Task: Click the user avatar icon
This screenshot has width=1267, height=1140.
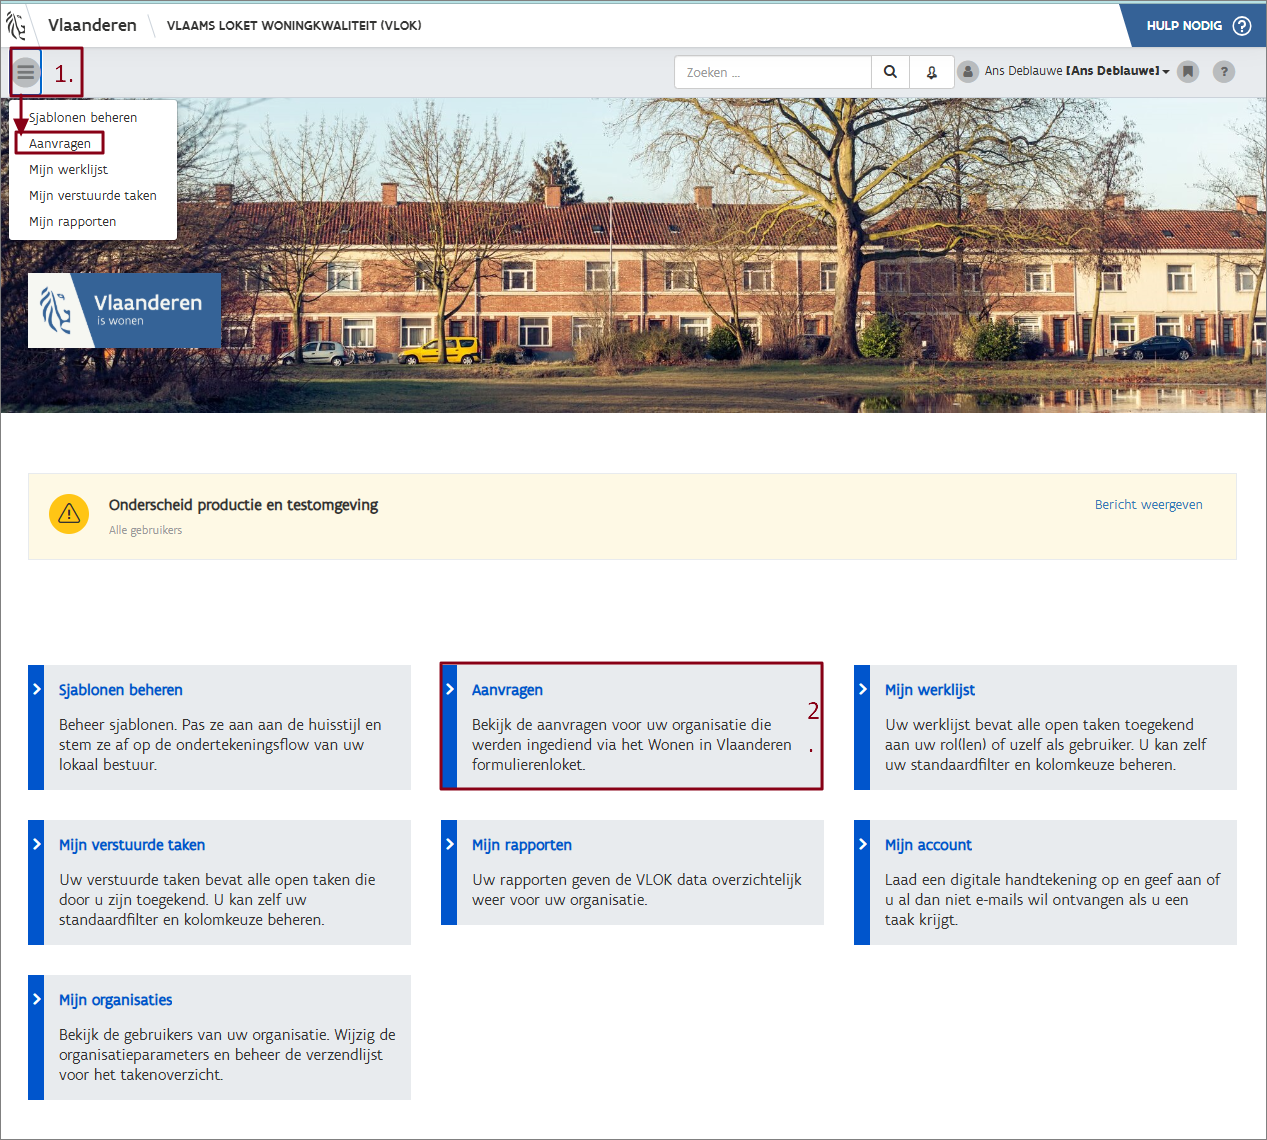Action: pos(967,72)
